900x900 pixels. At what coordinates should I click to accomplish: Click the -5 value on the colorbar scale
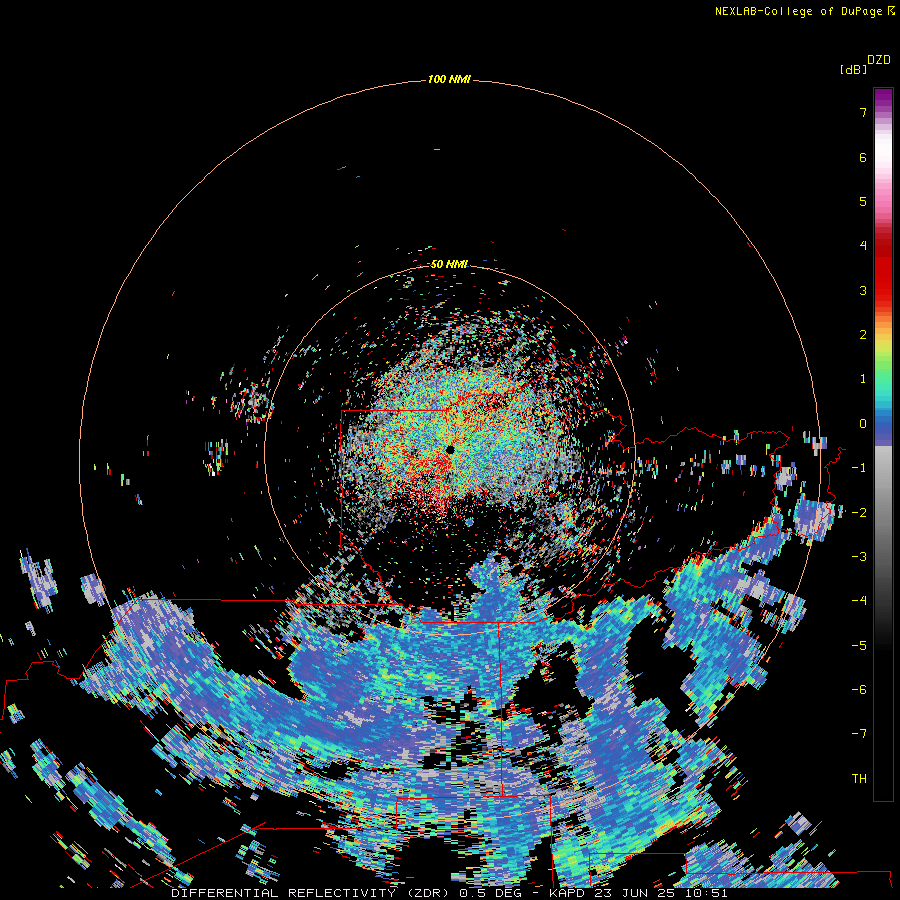pyautogui.click(x=859, y=646)
